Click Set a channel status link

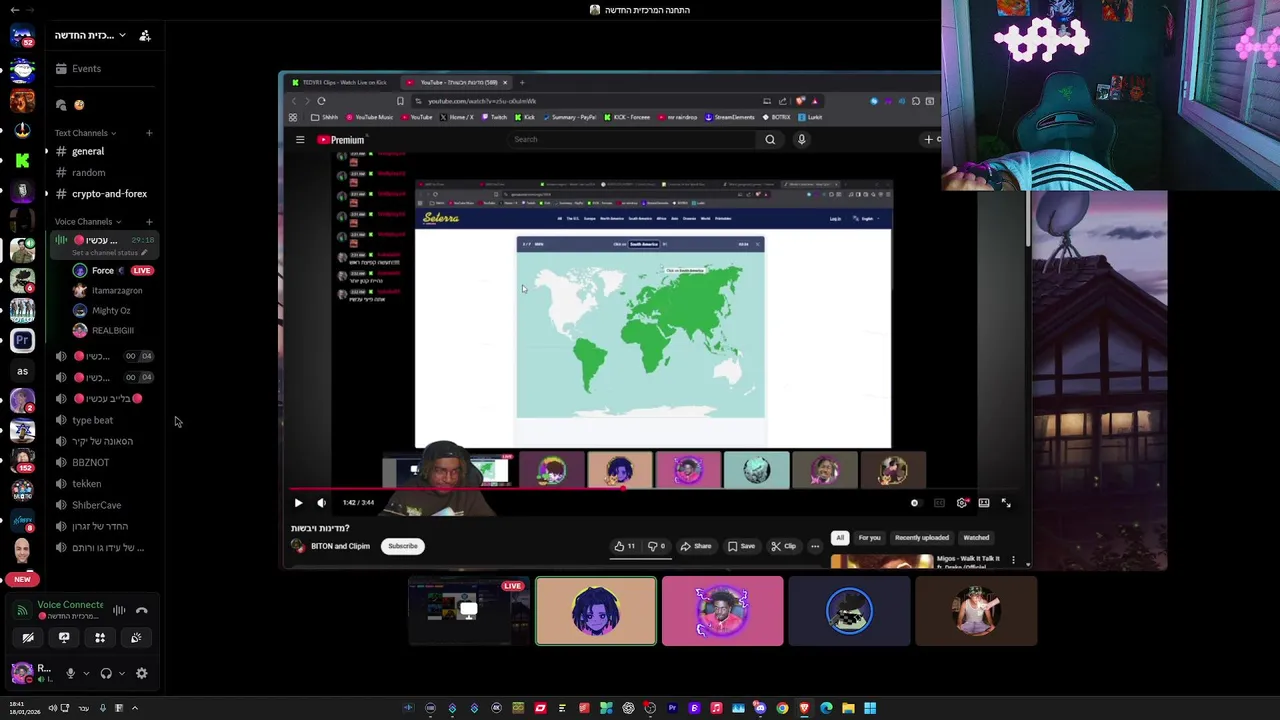pos(109,253)
